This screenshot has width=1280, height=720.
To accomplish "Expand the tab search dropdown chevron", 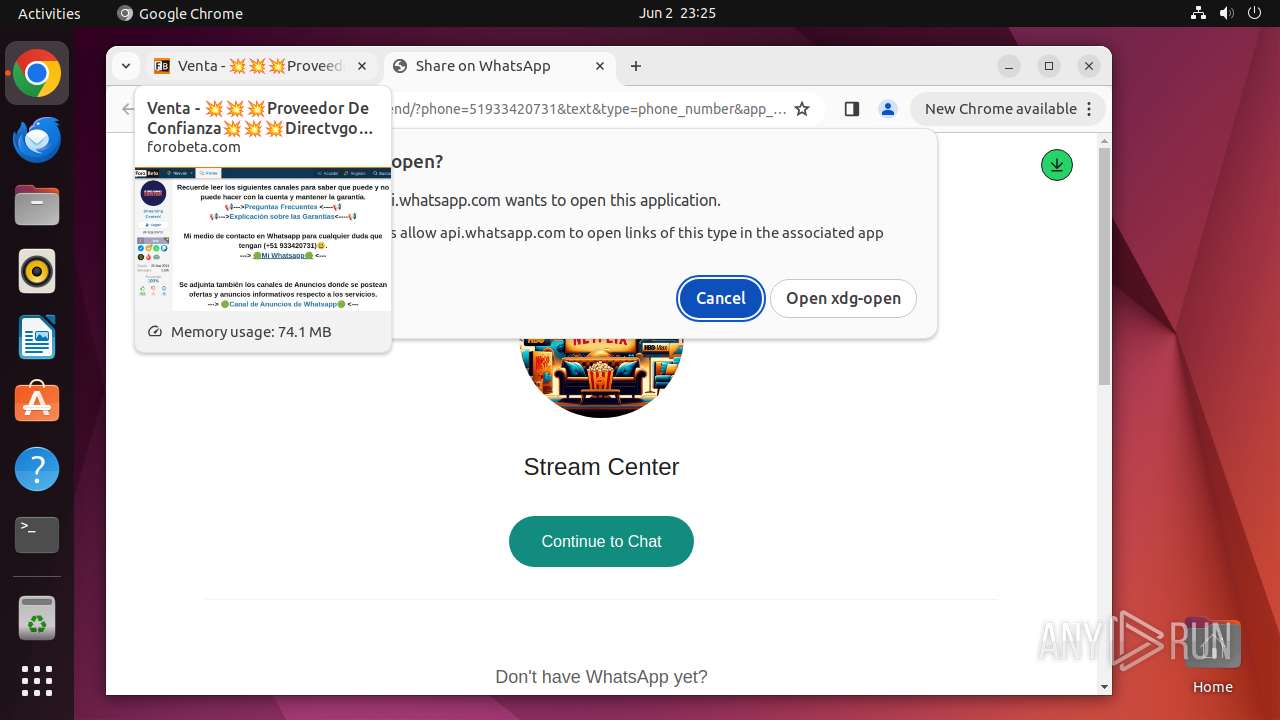I will [x=125, y=66].
